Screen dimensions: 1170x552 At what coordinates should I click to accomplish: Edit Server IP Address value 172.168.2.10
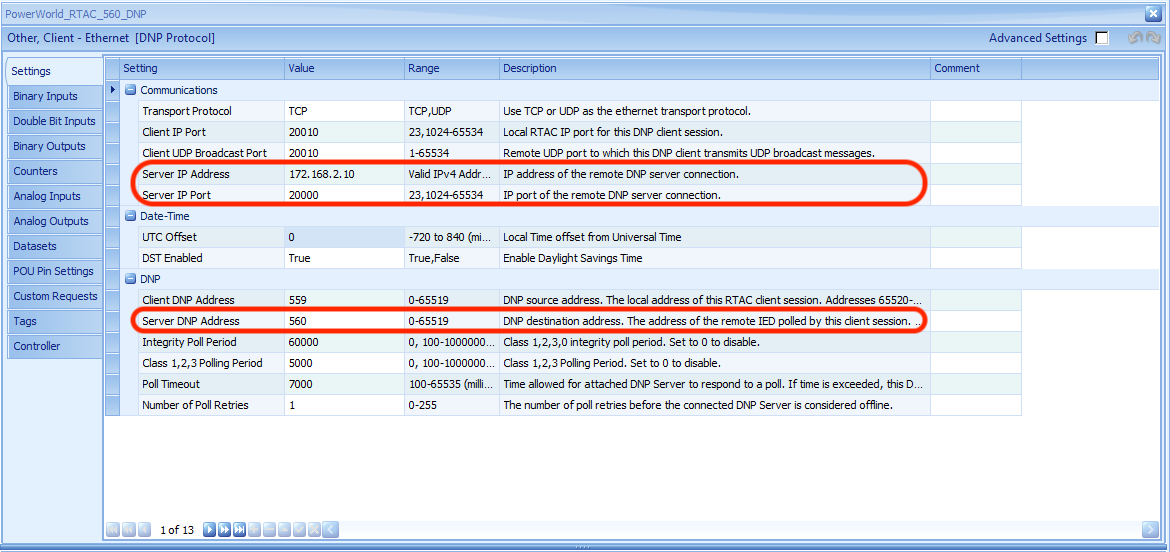coord(344,174)
